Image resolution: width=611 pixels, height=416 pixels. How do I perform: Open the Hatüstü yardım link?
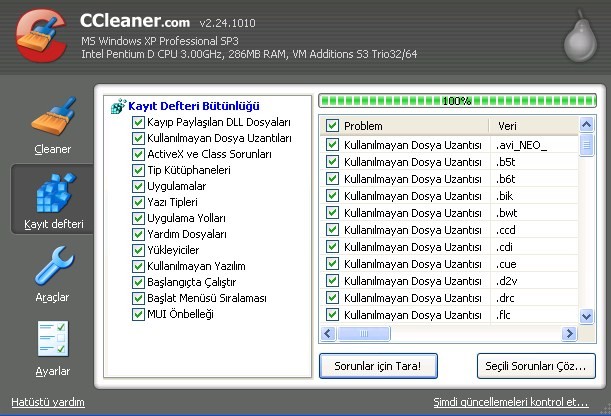[x=48, y=402]
